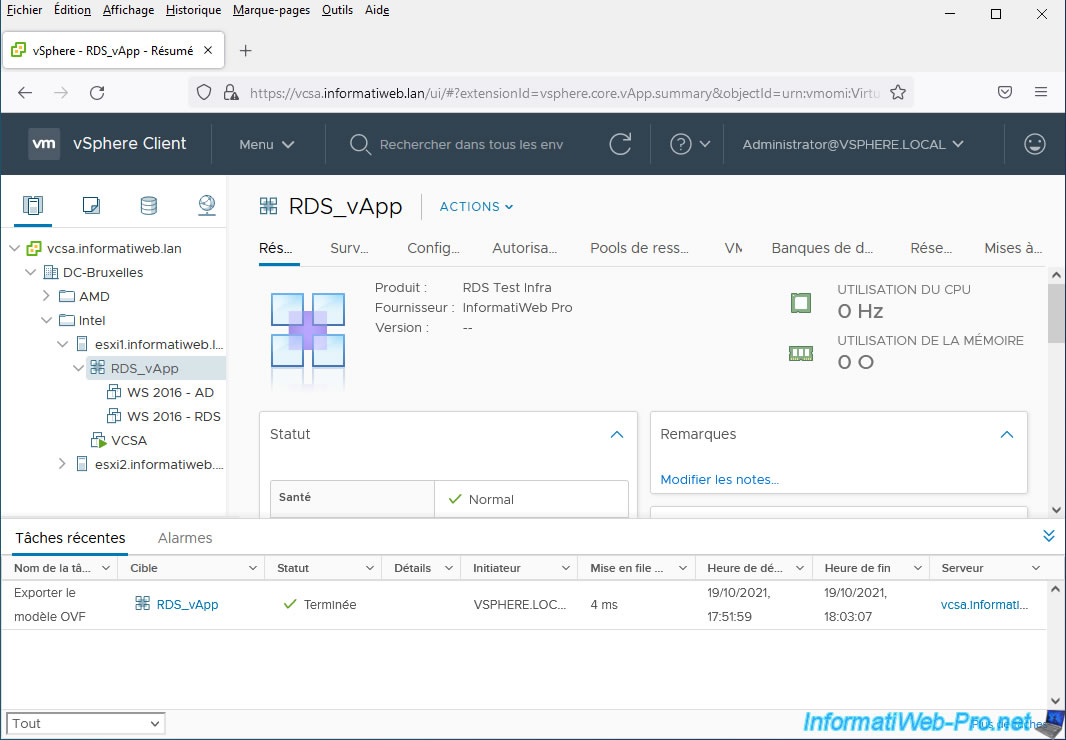
Task: Switch to the Banques de données tab
Action: point(823,248)
